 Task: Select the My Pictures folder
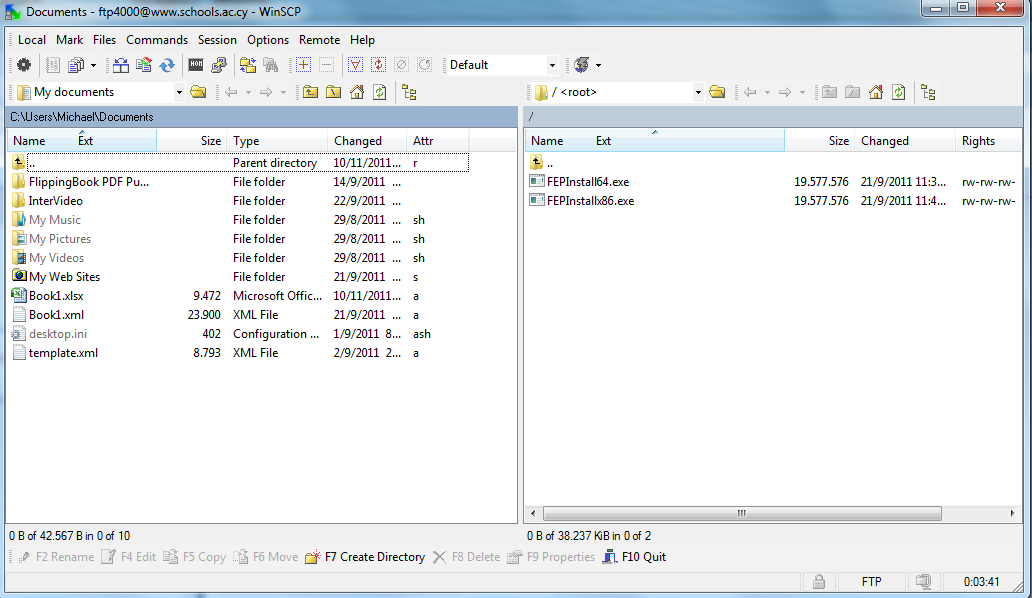tap(60, 239)
